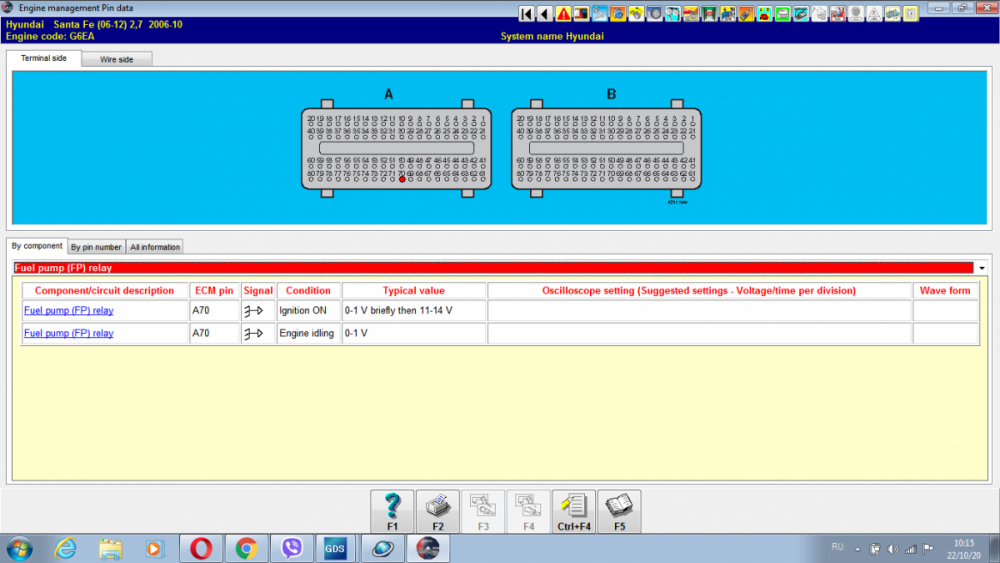The height and width of the screenshot is (563, 1000).
Task: Open the F5 book manual button
Action: [619, 511]
